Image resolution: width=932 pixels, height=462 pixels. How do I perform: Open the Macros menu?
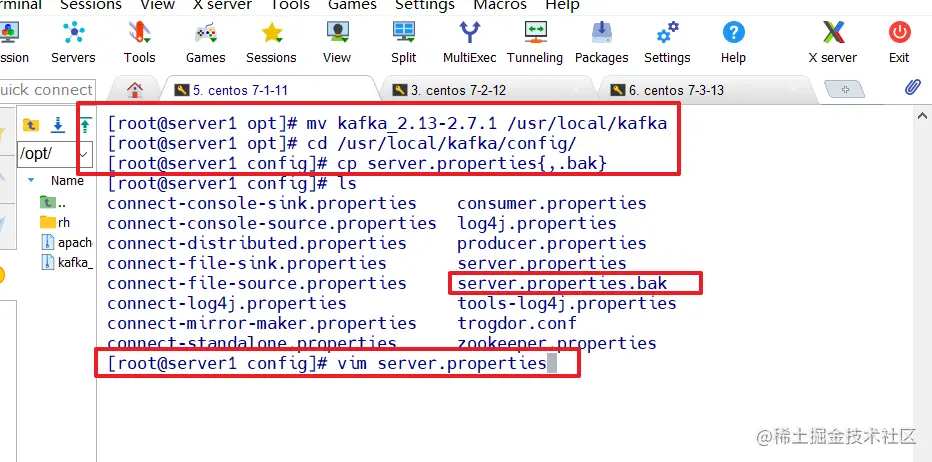[x=500, y=5]
